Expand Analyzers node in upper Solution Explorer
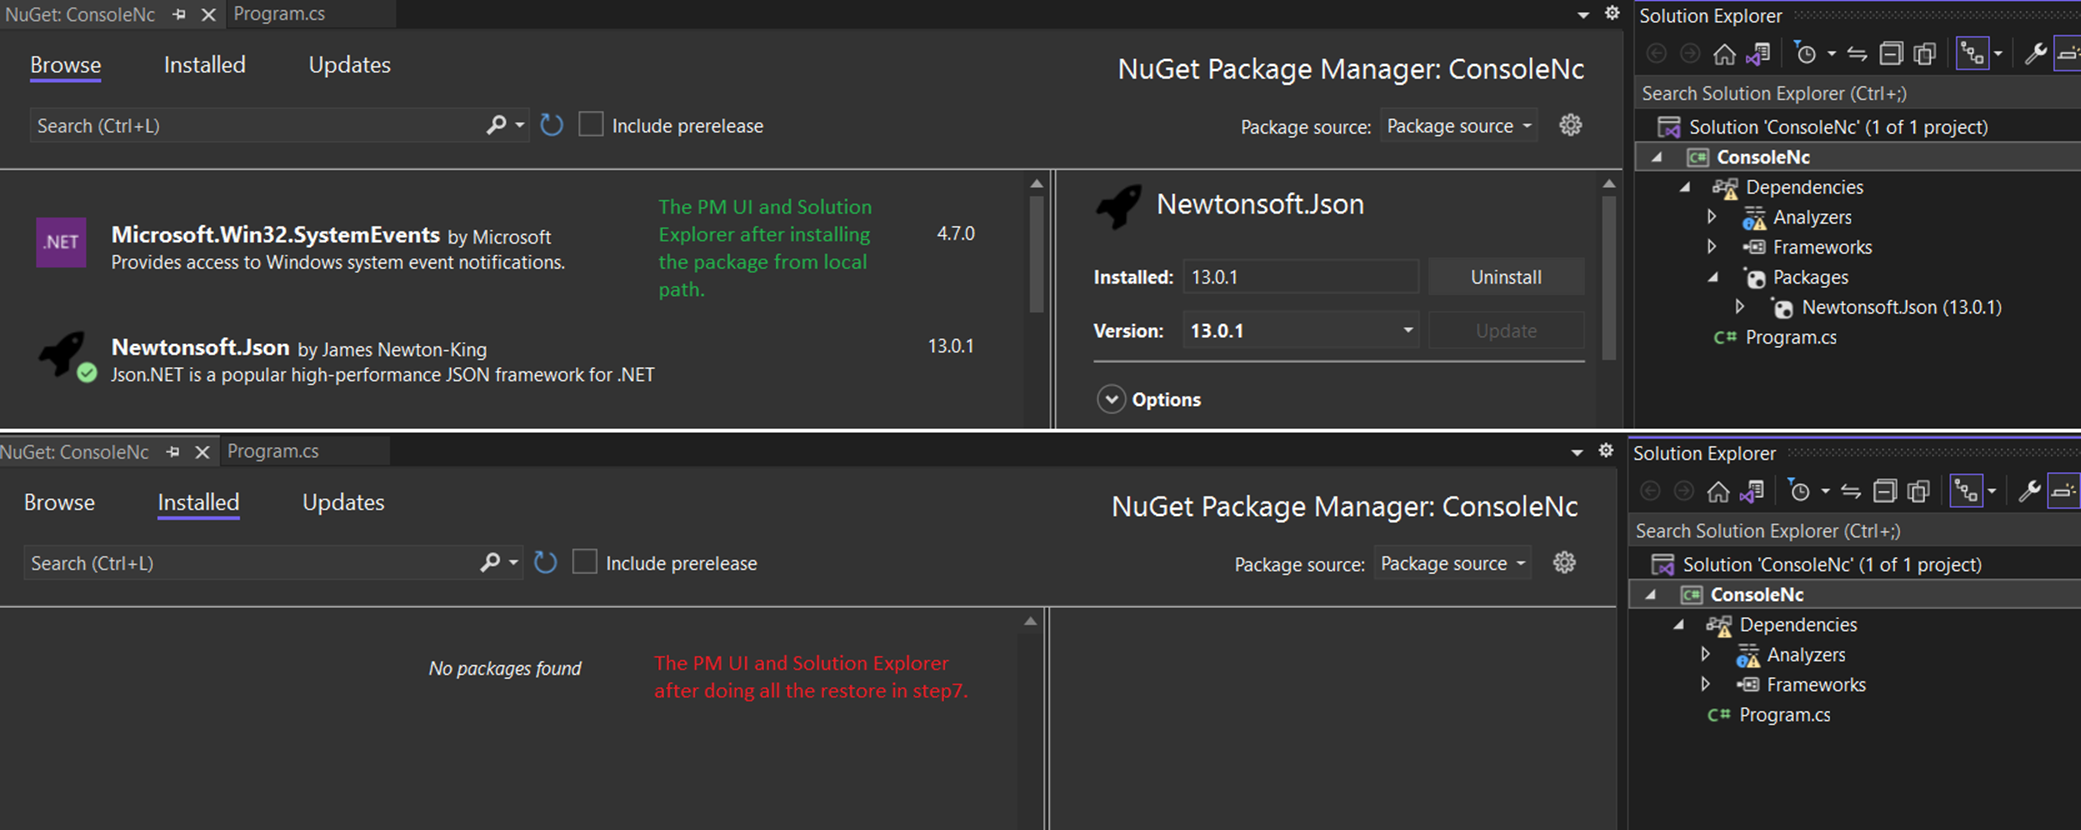The image size is (2081, 830). tap(1712, 217)
